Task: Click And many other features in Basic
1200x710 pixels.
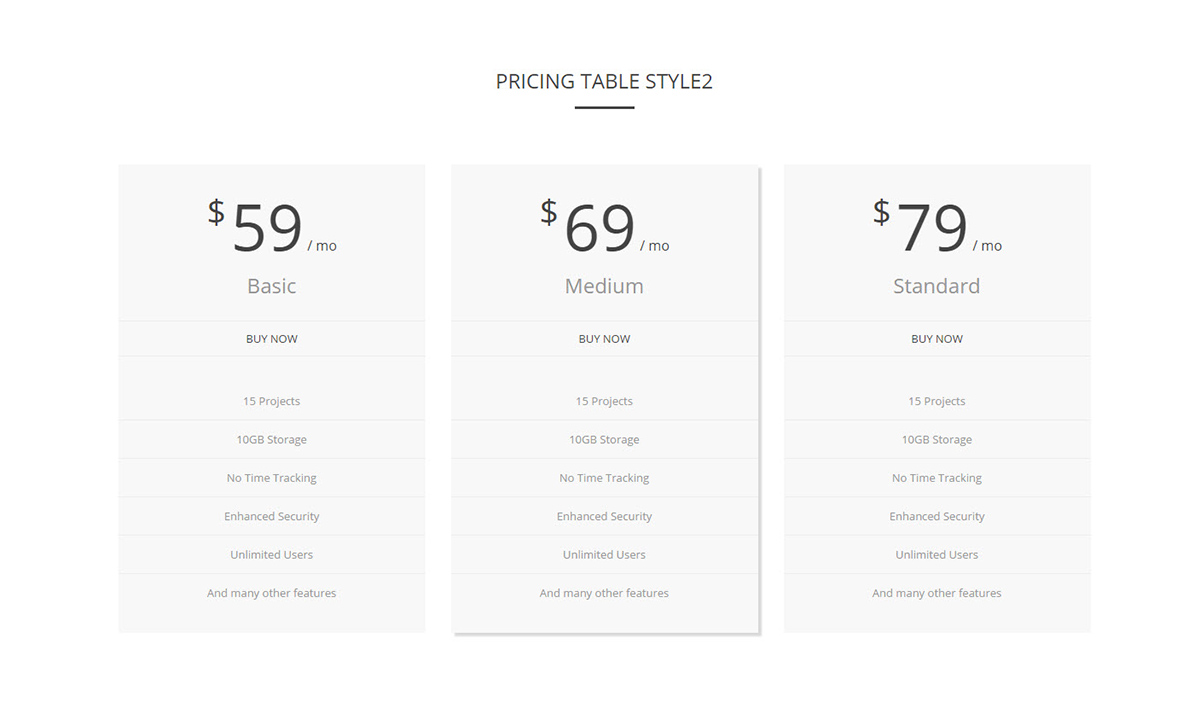Action: point(272,593)
